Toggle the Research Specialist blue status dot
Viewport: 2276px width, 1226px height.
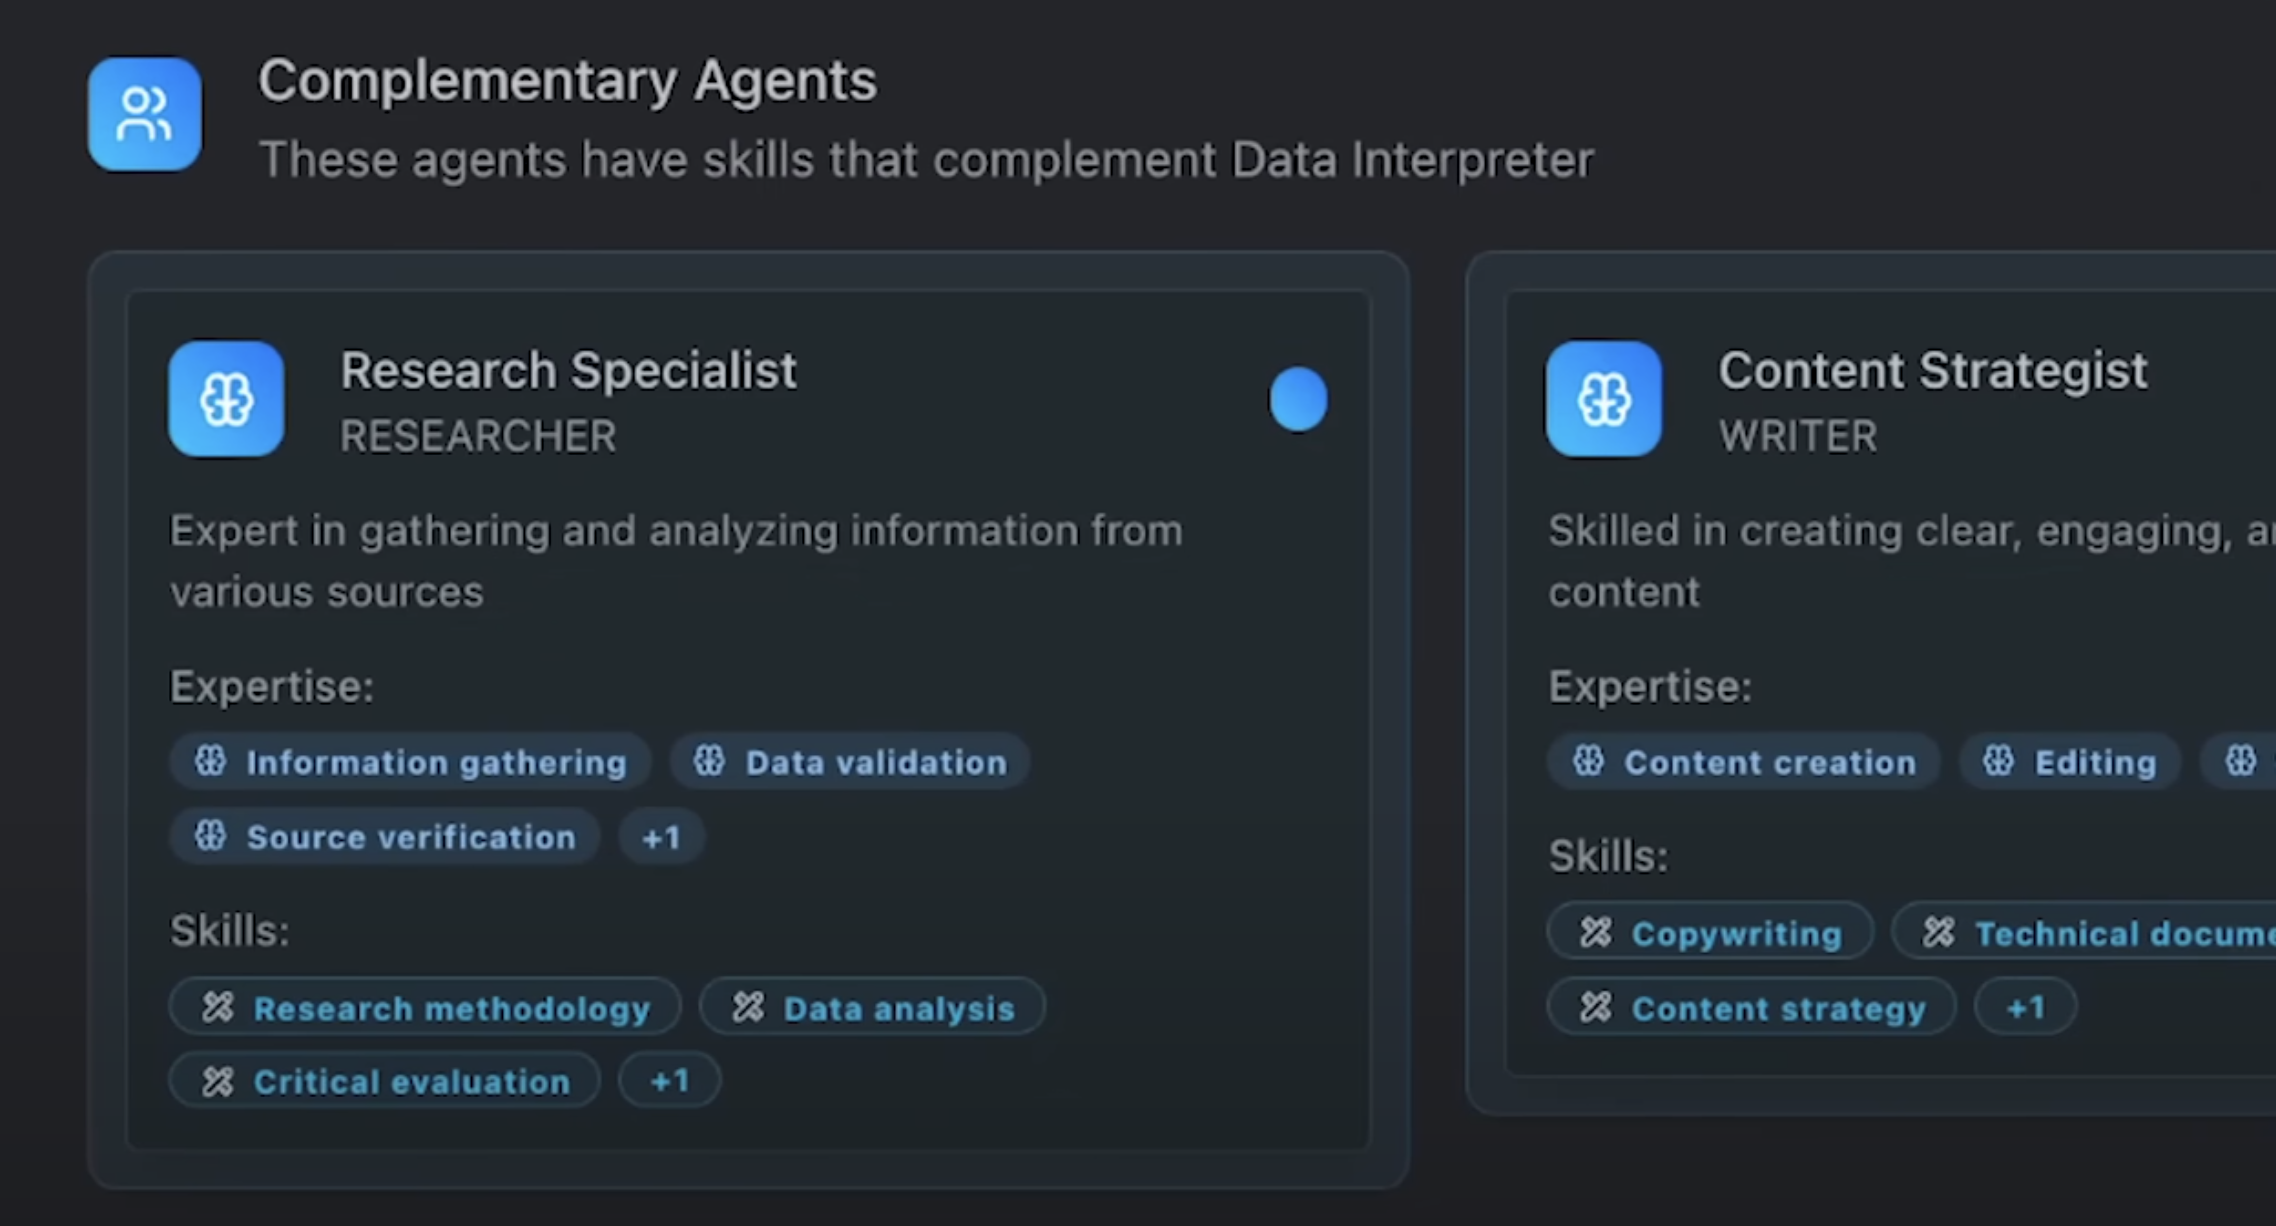point(1298,399)
